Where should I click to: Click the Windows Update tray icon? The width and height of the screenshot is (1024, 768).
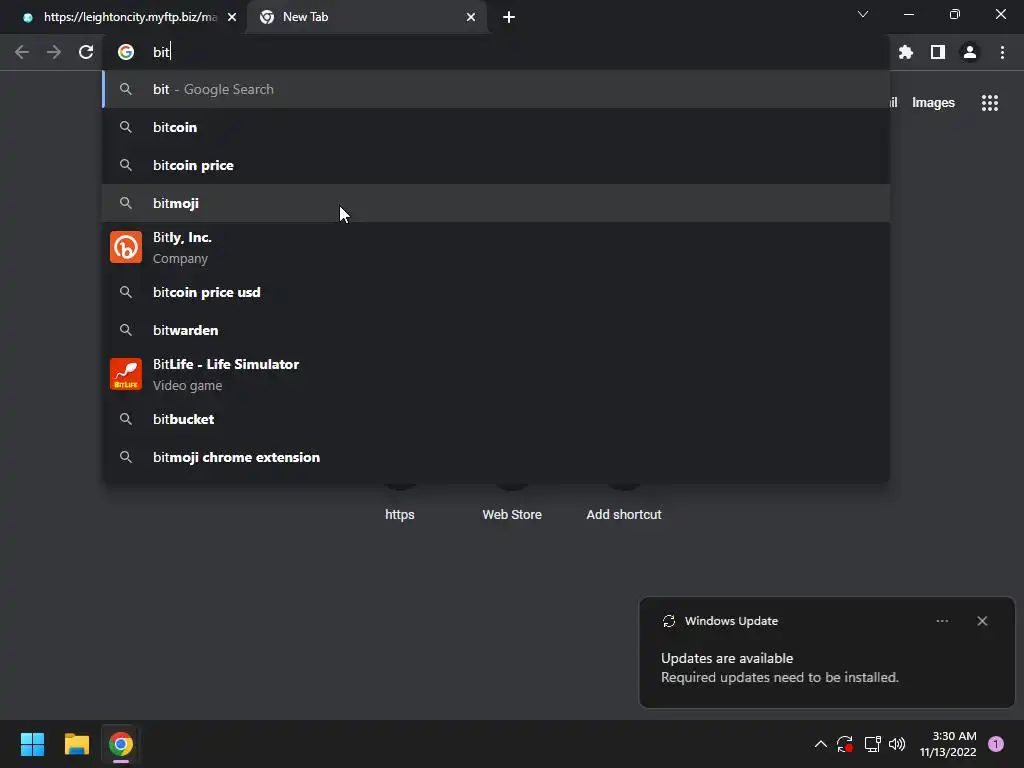(x=845, y=744)
